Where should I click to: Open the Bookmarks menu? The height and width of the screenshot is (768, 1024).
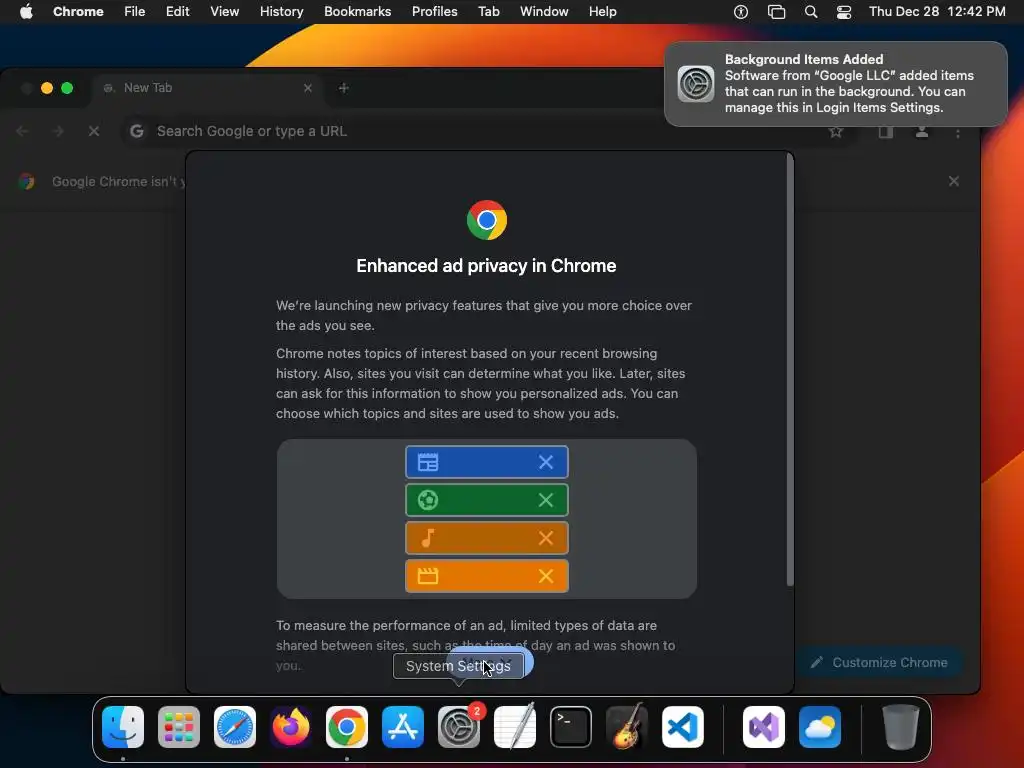pos(357,12)
